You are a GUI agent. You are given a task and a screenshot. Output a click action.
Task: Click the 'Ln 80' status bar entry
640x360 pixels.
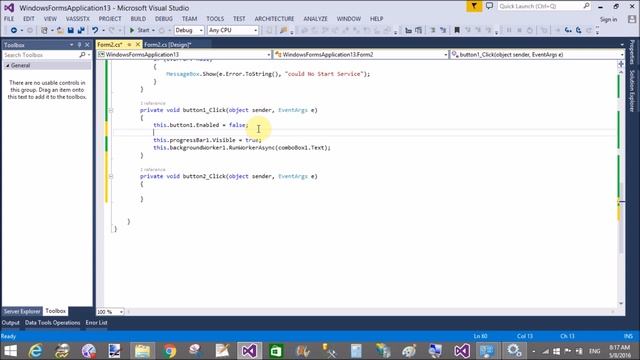[480, 336]
